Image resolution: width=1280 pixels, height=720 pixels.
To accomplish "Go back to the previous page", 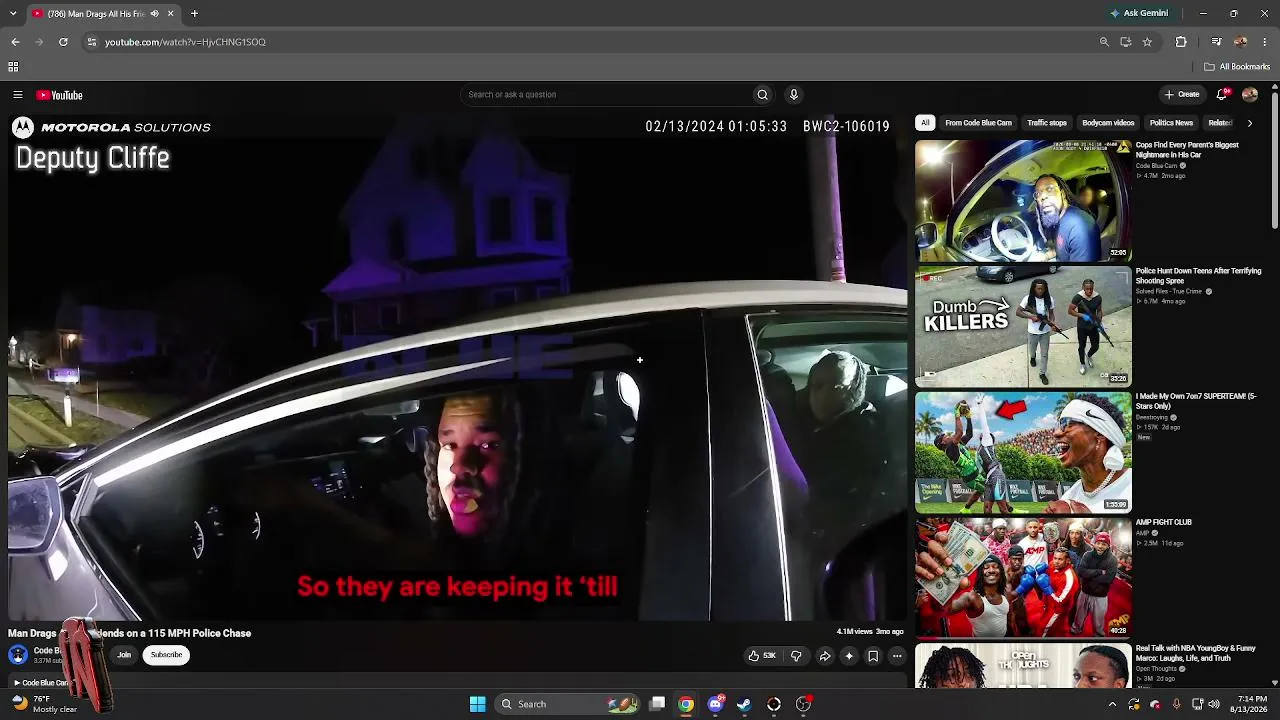I will point(15,42).
